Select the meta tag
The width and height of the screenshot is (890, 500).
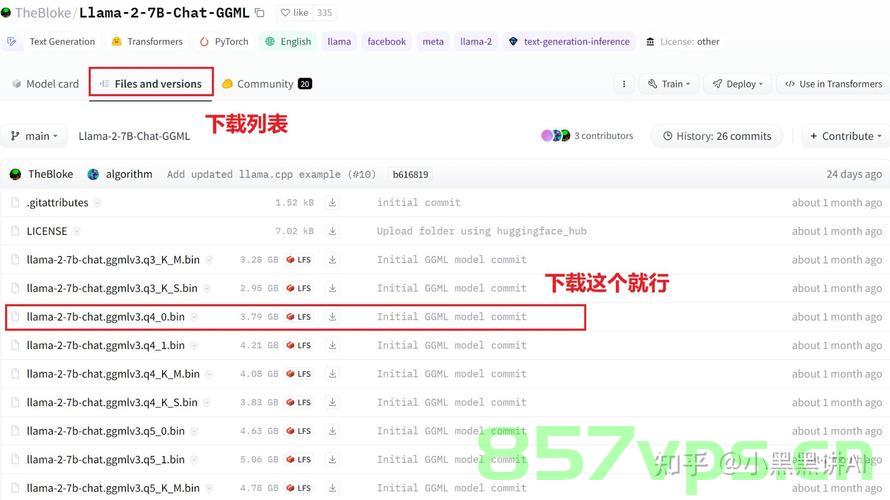point(433,41)
